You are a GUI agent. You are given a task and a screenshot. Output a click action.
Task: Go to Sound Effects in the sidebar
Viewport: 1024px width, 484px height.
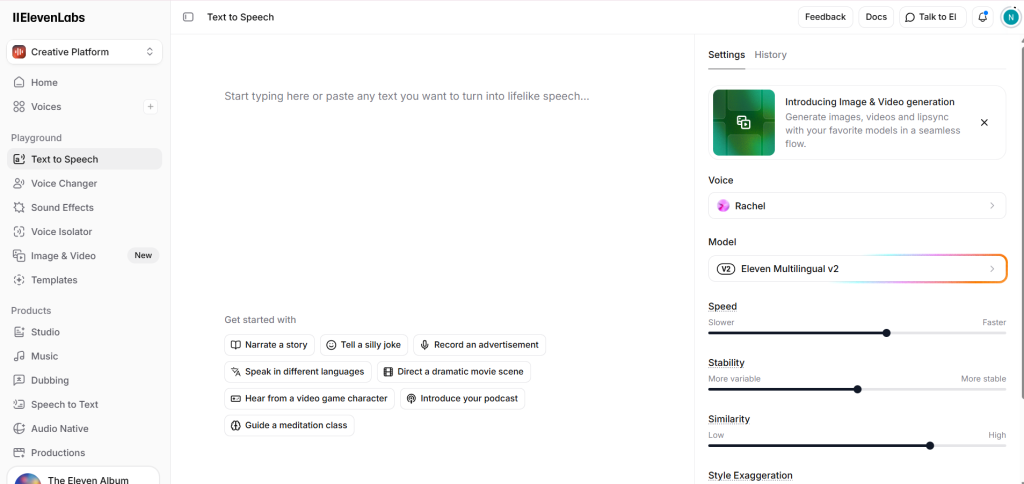pyautogui.click(x=62, y=207)
